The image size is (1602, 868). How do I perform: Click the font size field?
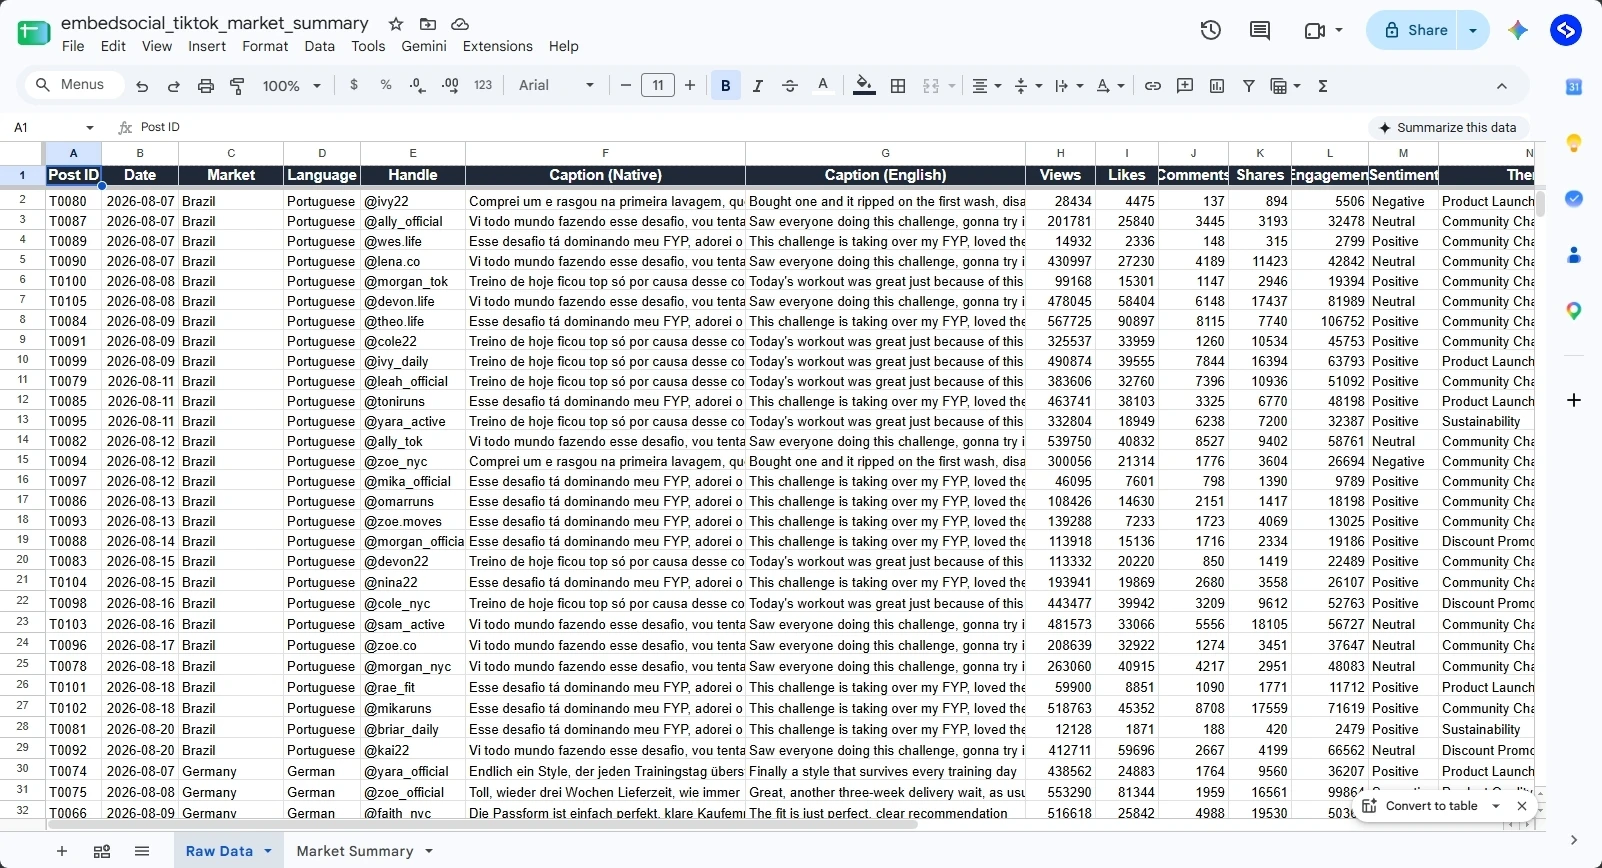click(x=658, y=86)
